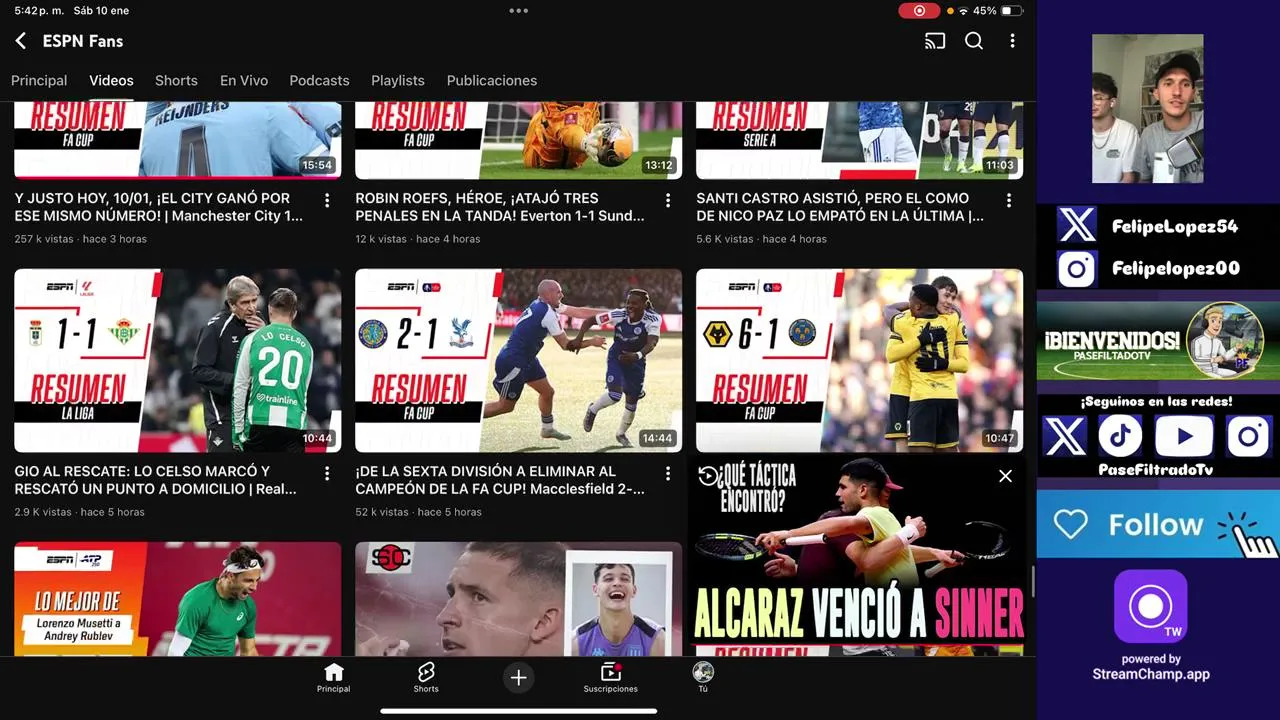Viewport: 1280px width, 720px height.
Task: Open title 'SANTI CASTRO ASISTIÓ' video
Action: pyautogui.click(x=840, y=207)
